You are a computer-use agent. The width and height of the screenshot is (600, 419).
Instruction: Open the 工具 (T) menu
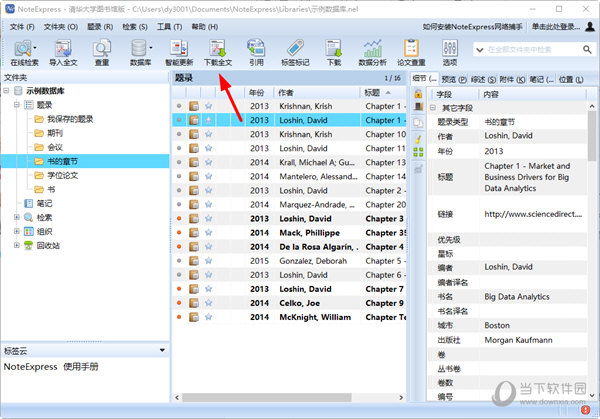[169, 27]
